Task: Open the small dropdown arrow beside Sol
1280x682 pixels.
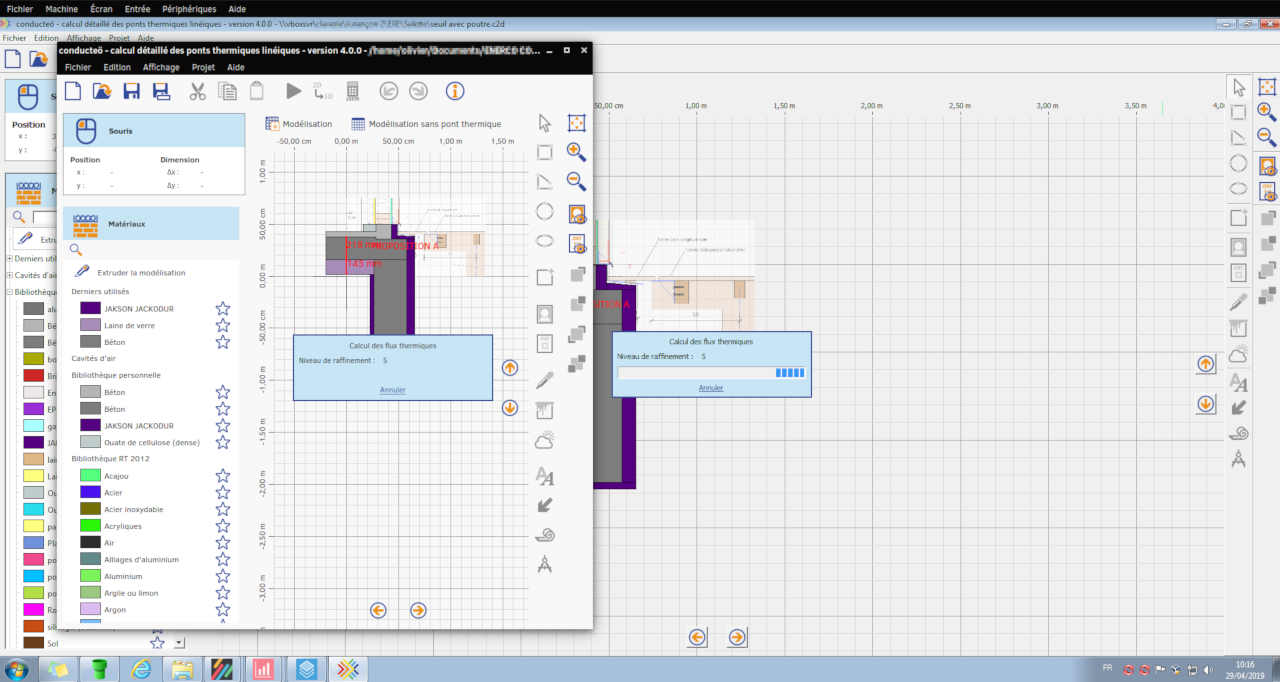Action: tap(179, 643)
